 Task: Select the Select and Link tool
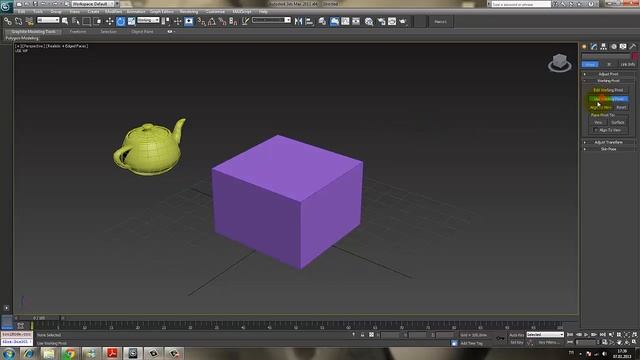coord(8,21)
